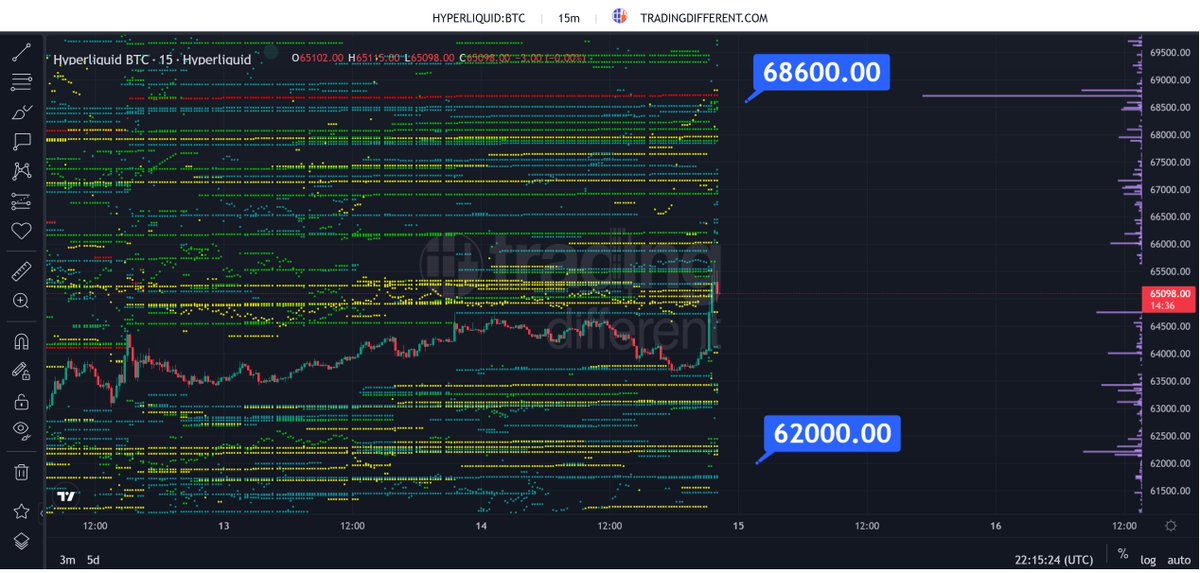Open the Object Tree layers icon

(21, 540)
